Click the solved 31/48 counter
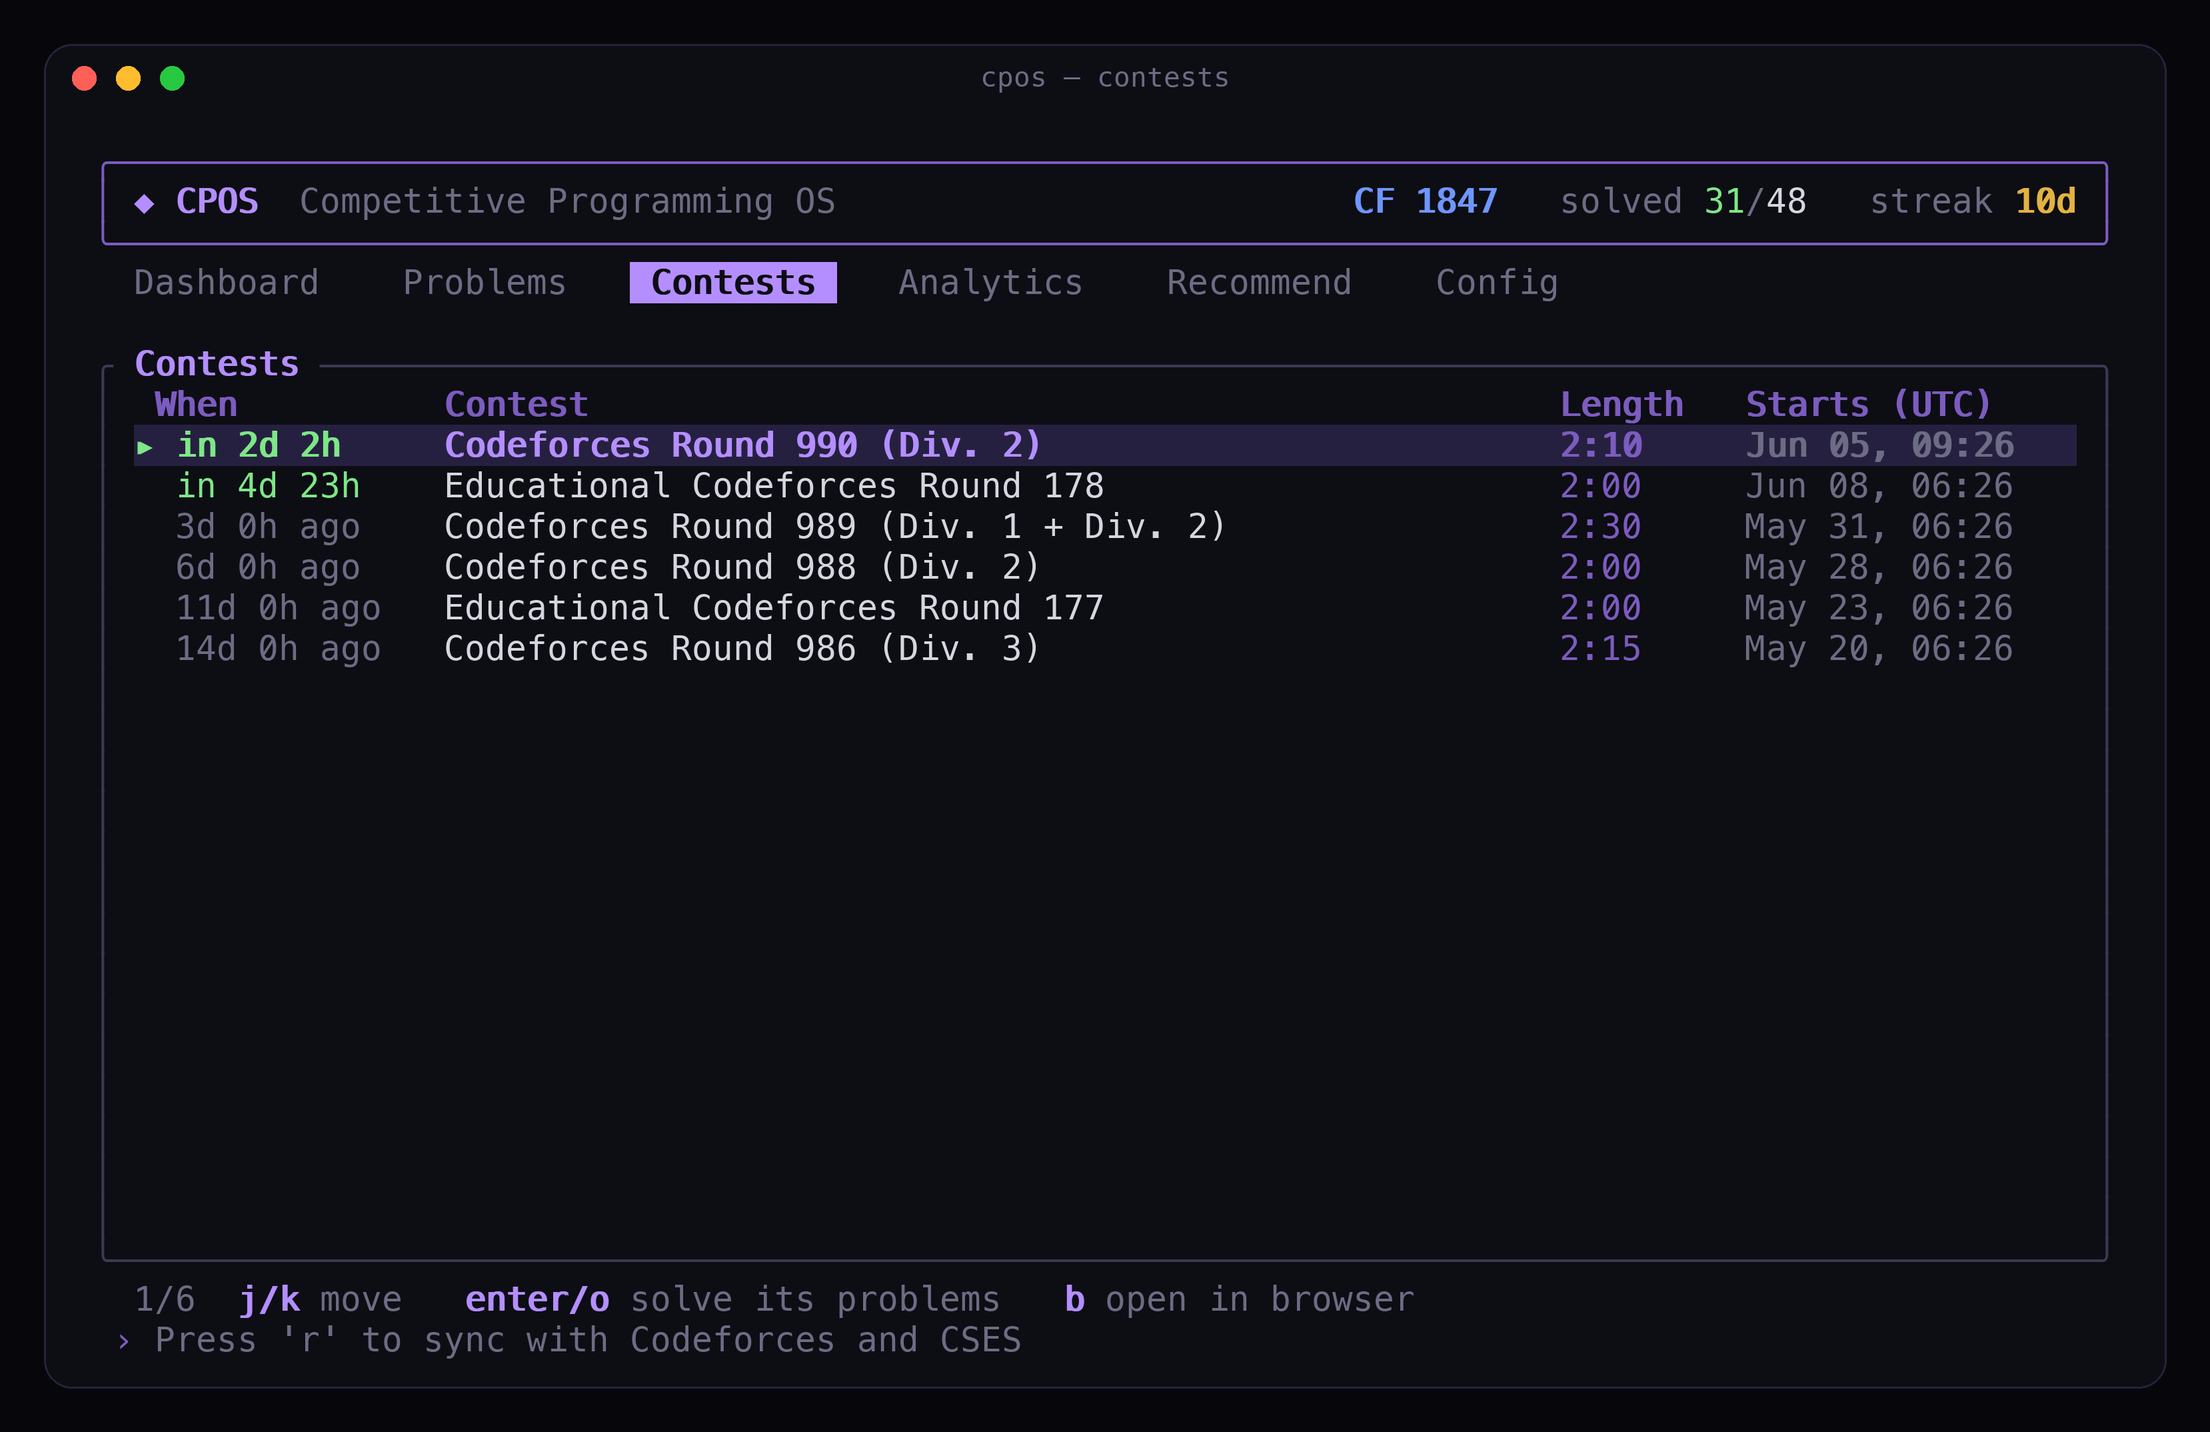Viewport: 2210px width, 1432px height. click(1683, 202)
